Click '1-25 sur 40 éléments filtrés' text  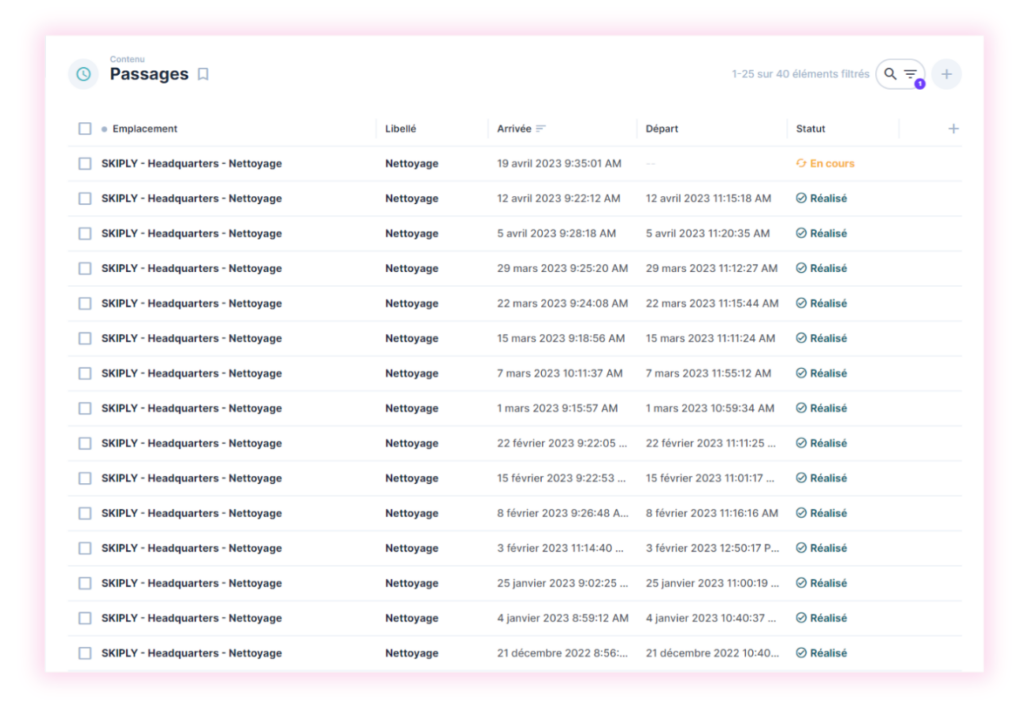800,74
